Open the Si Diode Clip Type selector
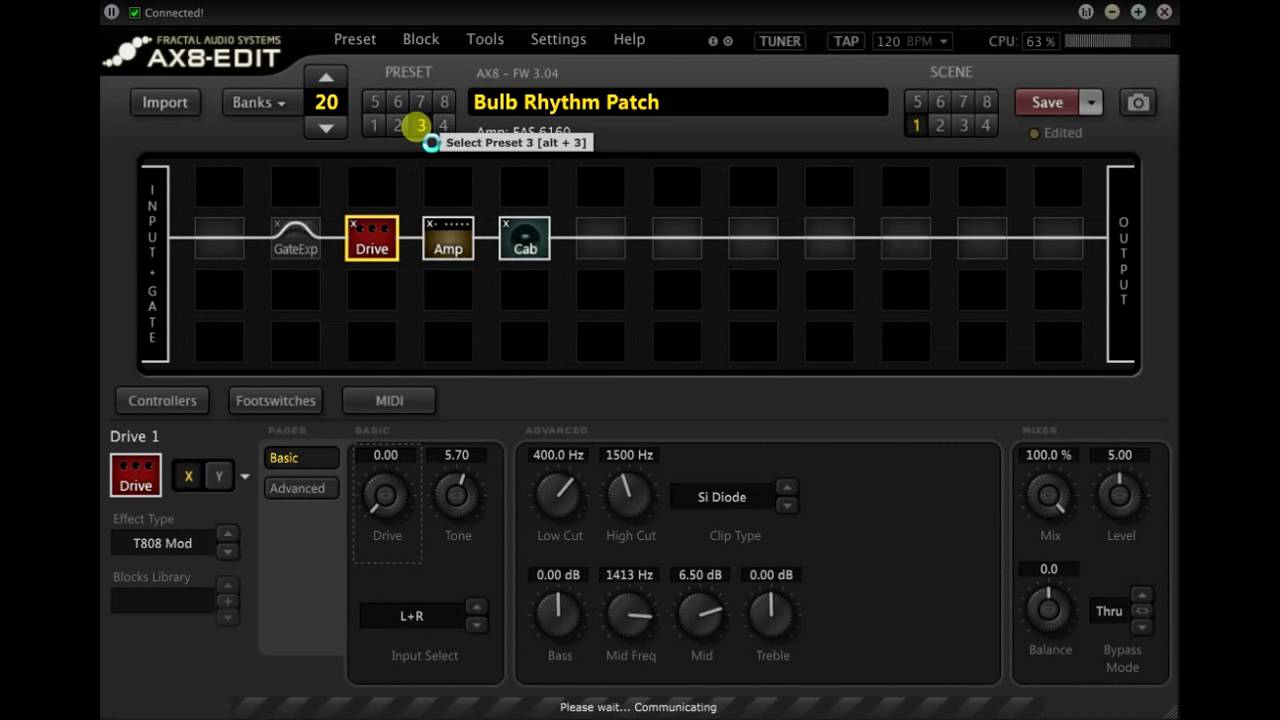The width and height of the screenshot is (1280, 720). coord(722,497)
